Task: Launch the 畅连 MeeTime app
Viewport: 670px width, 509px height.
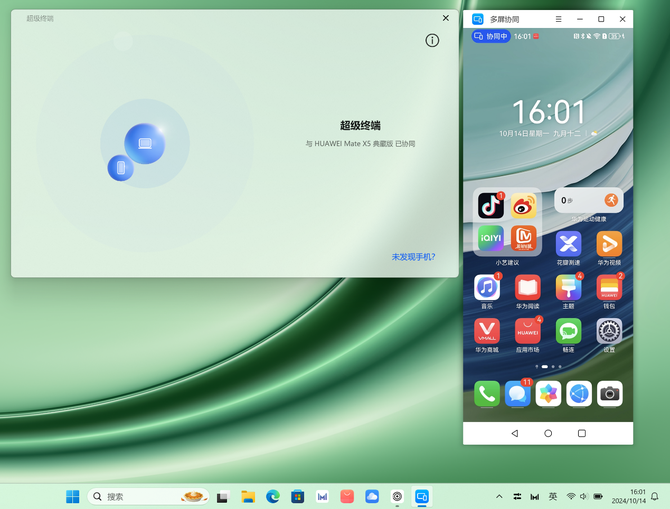Action: 568,331
